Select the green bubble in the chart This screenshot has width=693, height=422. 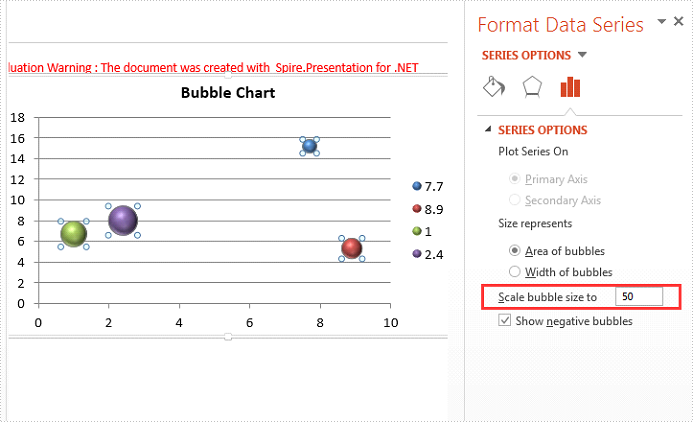click(73, 234)
